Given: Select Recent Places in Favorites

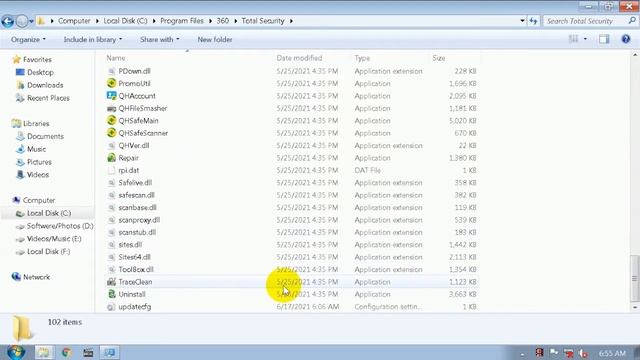Looking at the screenshot, I should click(x=48, y=98).
